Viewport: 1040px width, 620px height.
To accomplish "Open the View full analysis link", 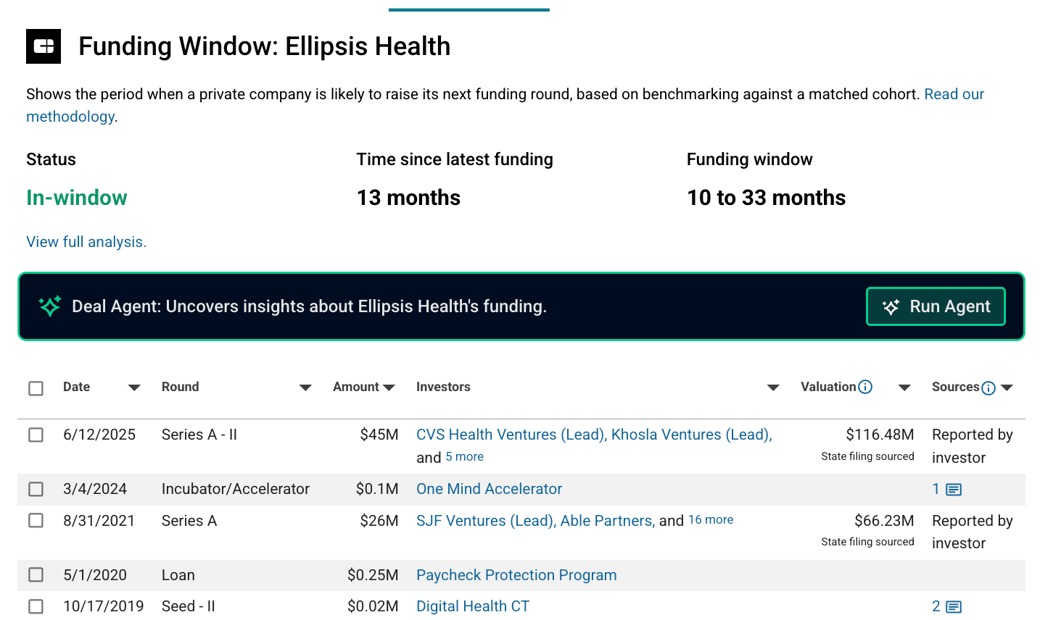I will [86, 242].
